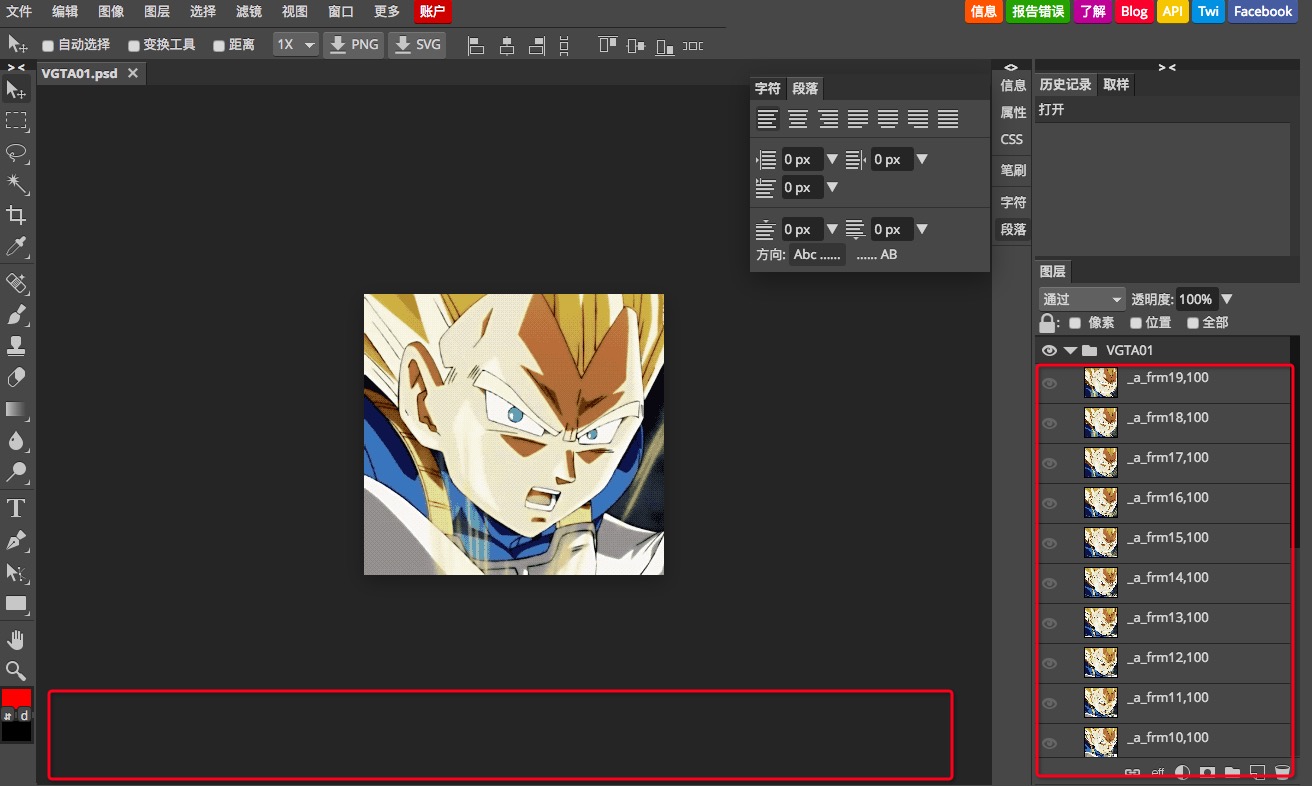Toggle the 变换工具 checkbox
Image resolution: width=1312 pixels, height=786 pixels.
134,46
